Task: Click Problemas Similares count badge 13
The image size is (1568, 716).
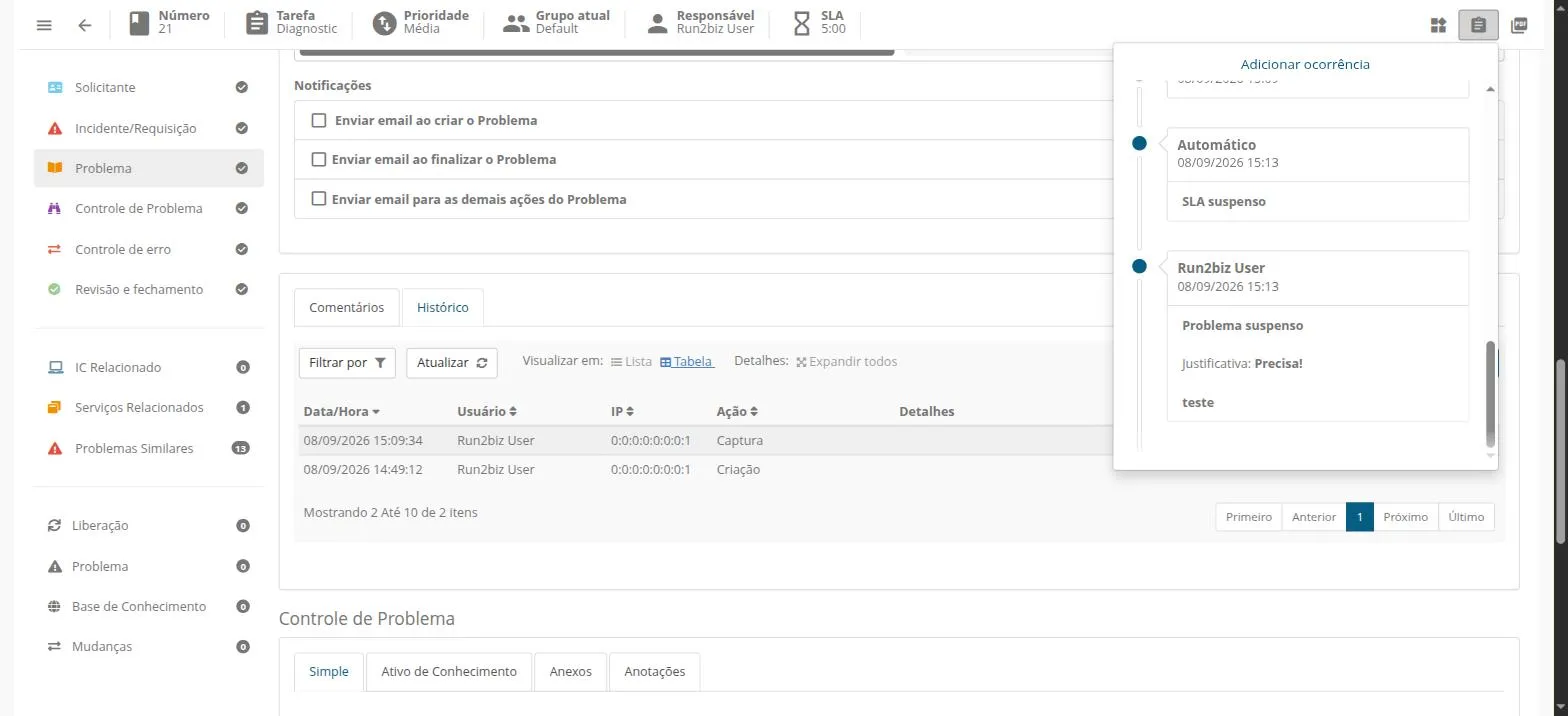Action: 241,448
